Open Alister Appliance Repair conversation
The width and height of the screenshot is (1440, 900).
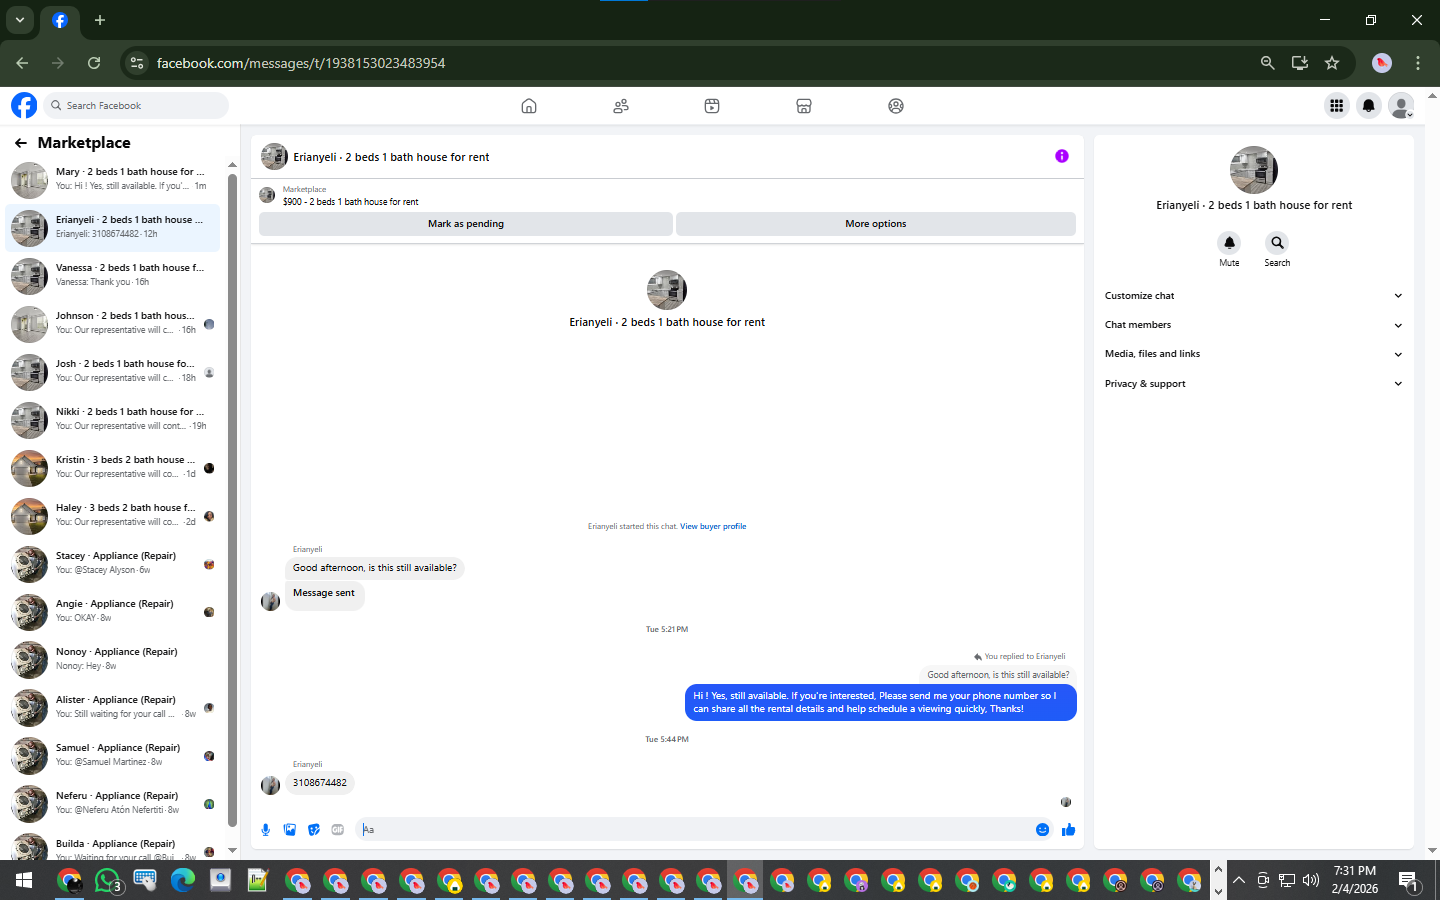pos(112,708)
